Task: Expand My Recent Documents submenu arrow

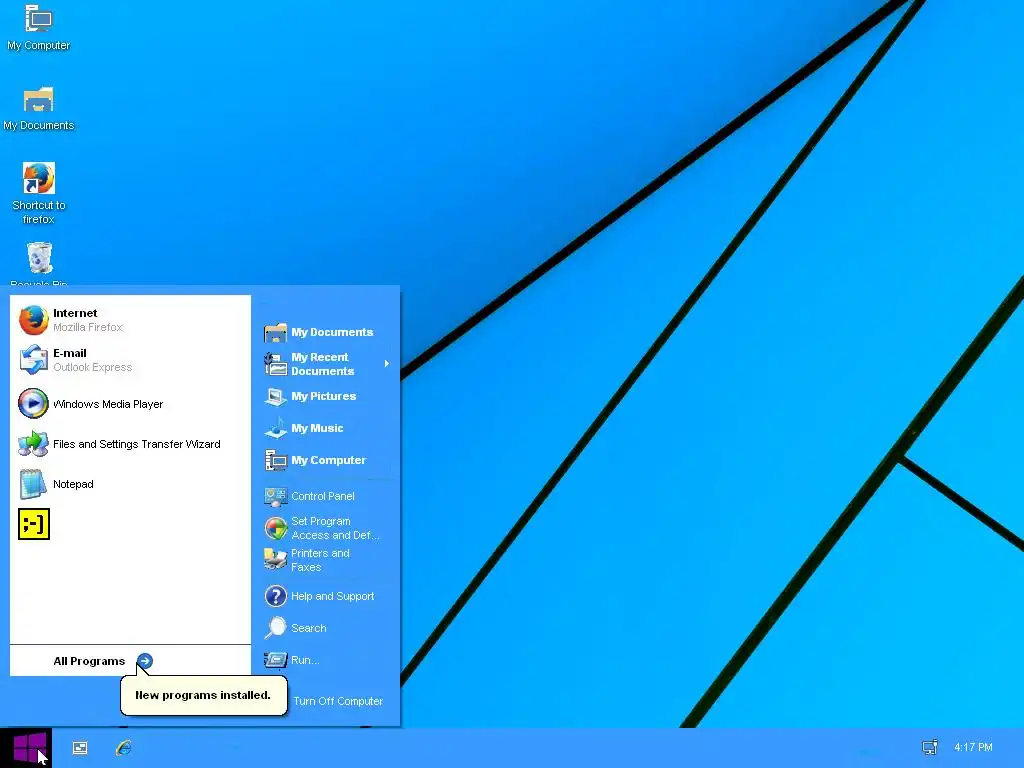Action: click(387, 364)
